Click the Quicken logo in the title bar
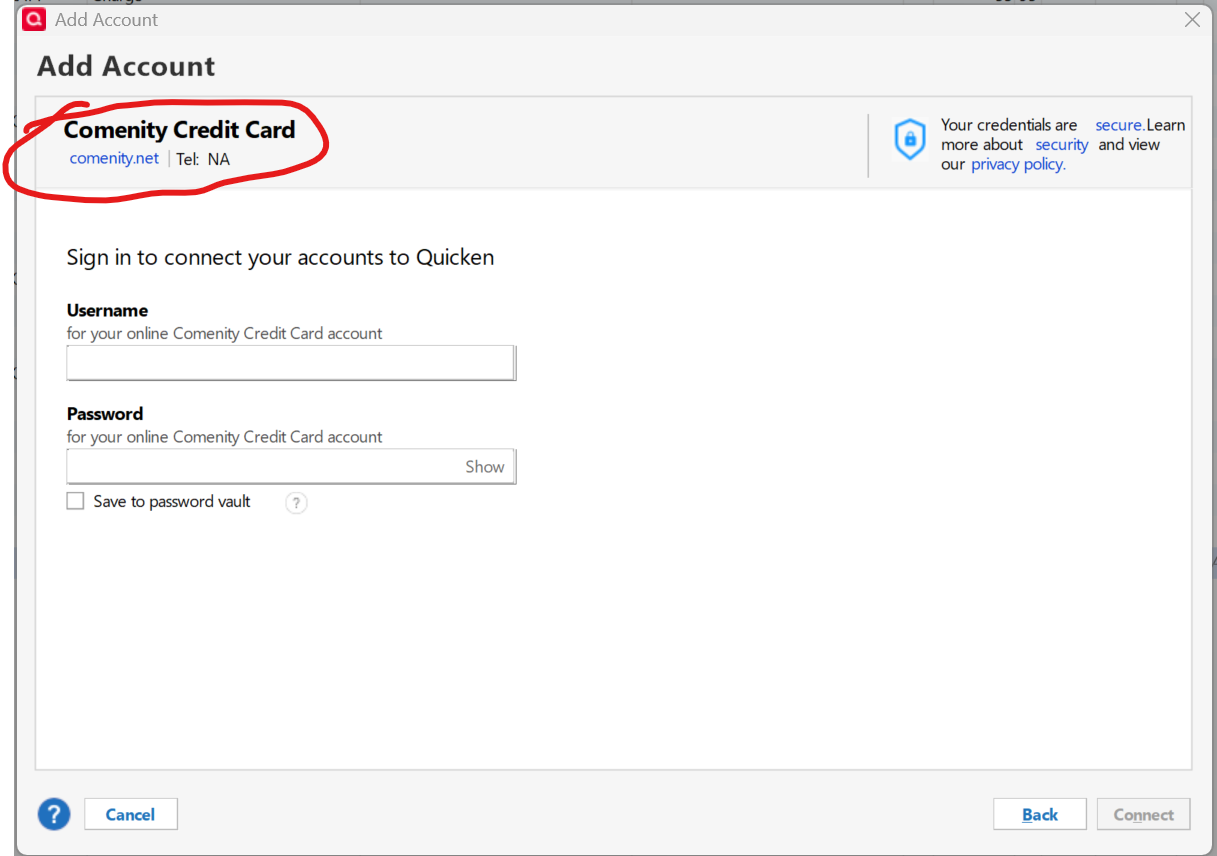The width and height of the screenshot is (1217, 856). point(34,19)
